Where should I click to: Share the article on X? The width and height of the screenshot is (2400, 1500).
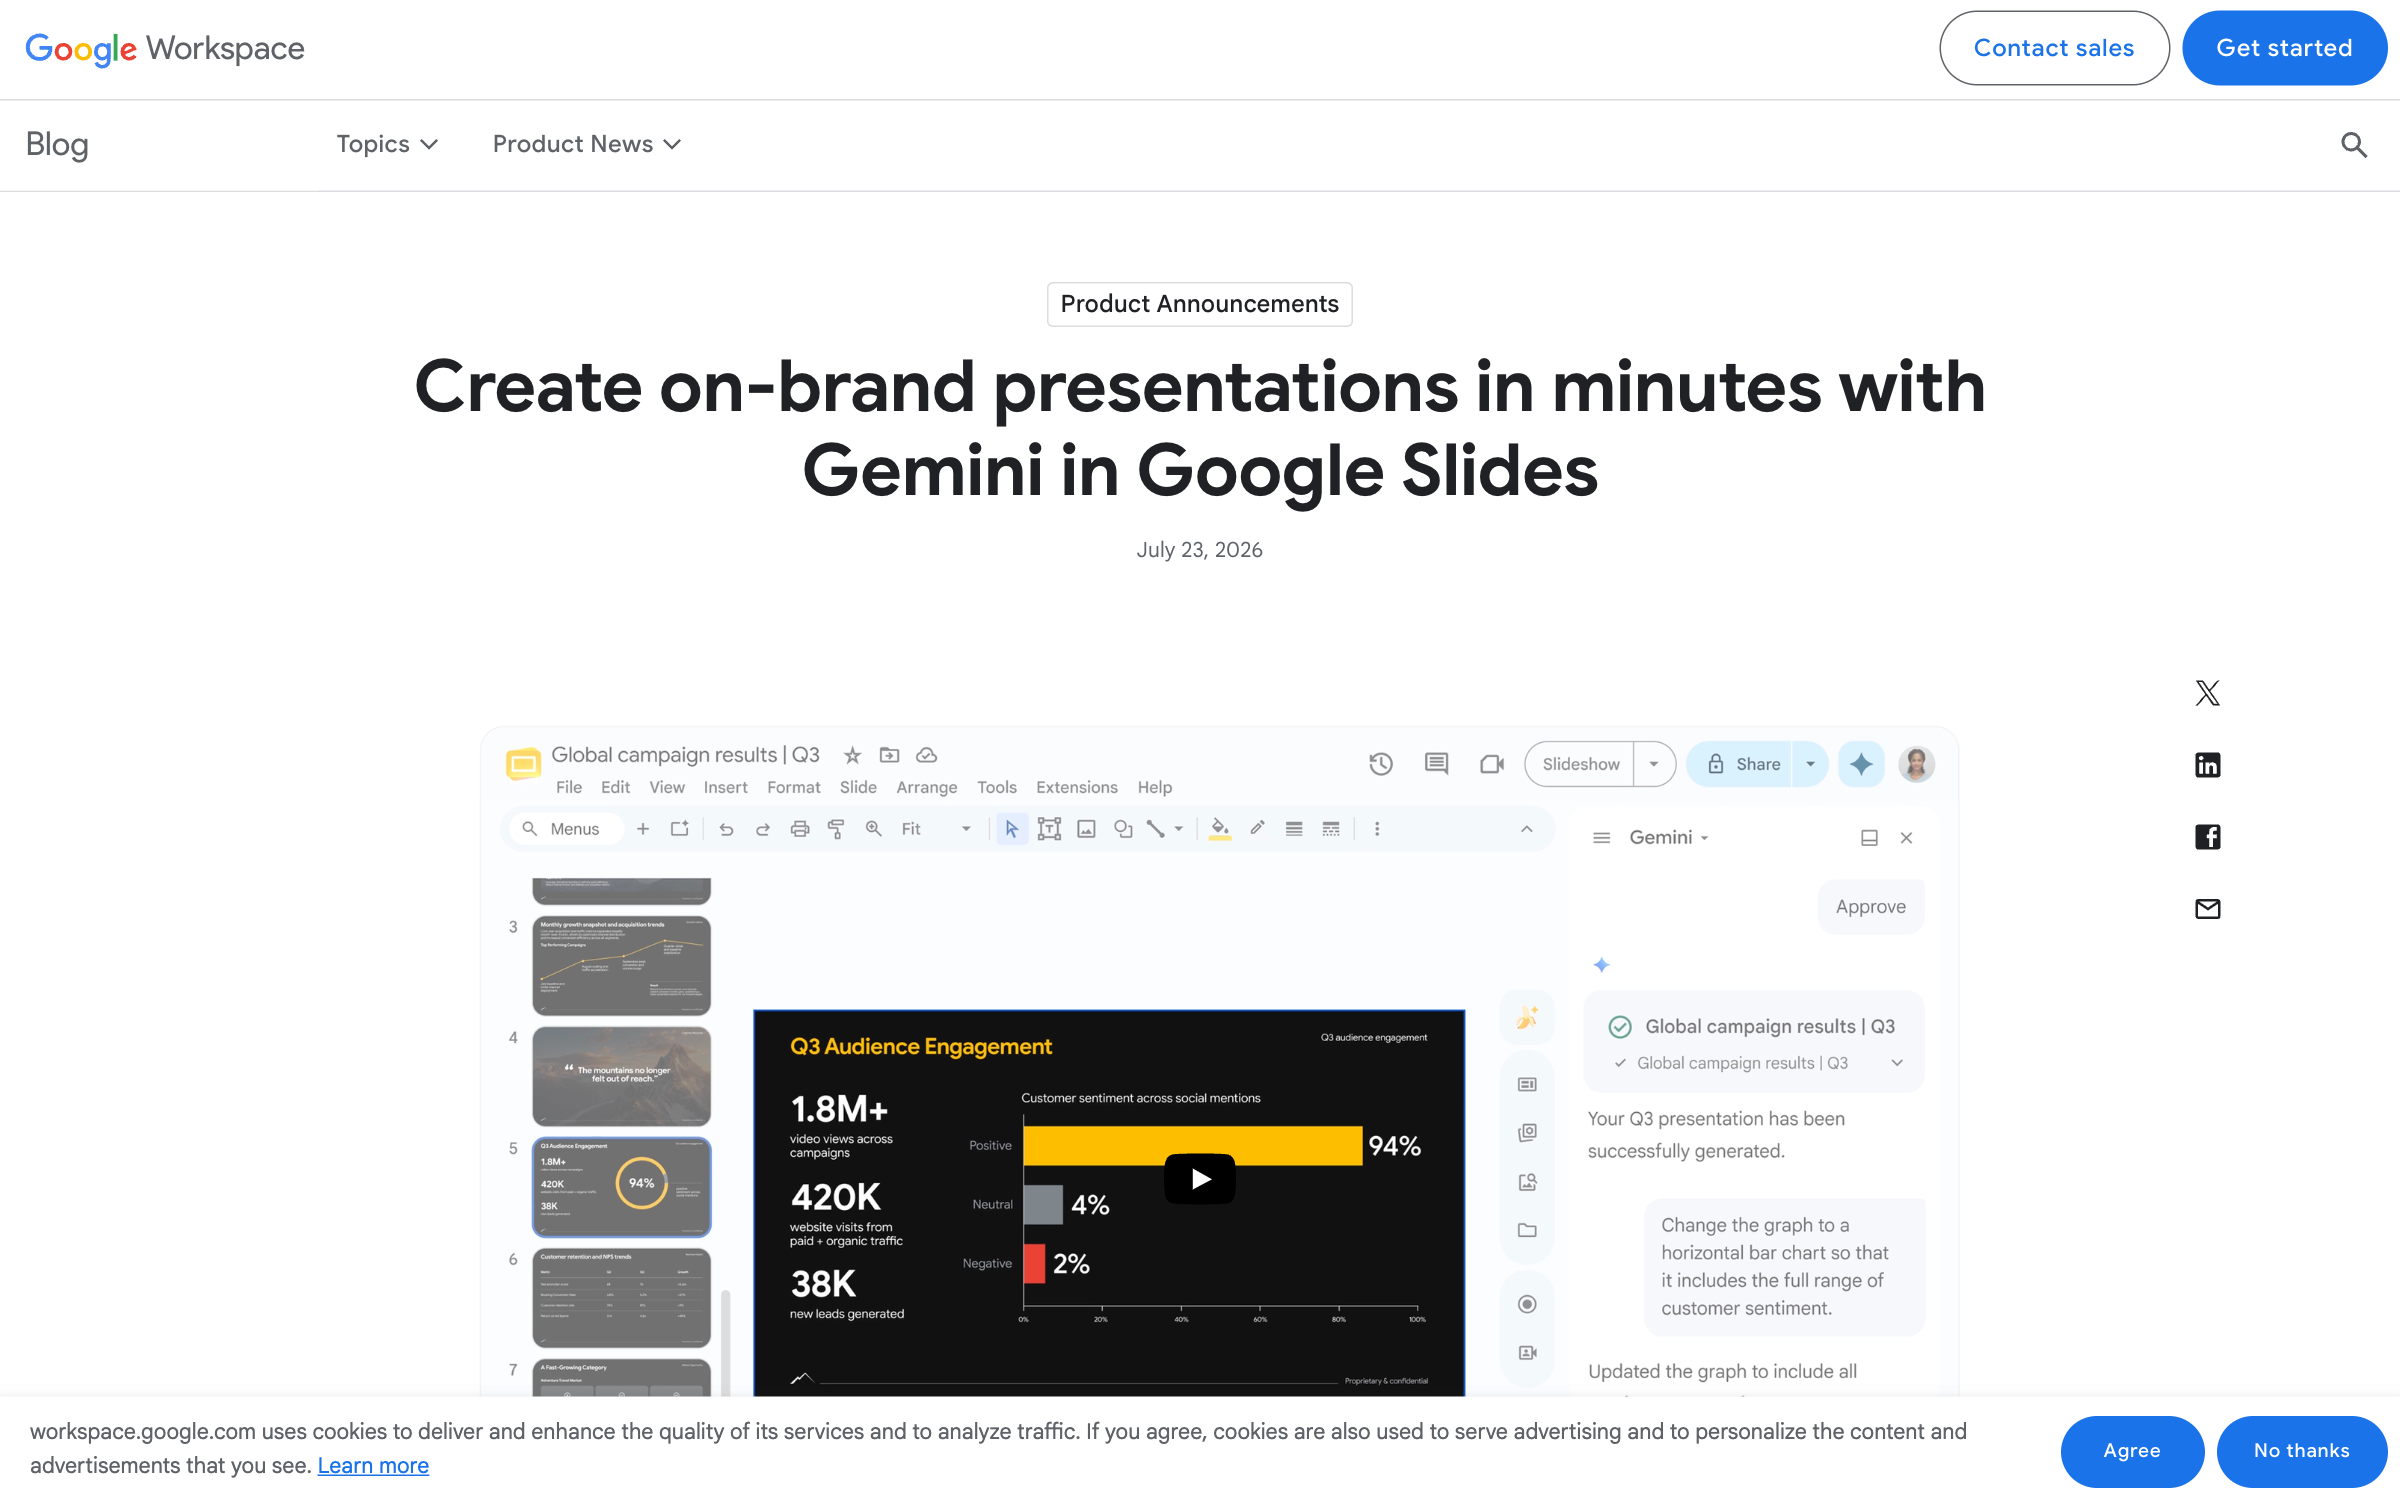pos(2207,693)
